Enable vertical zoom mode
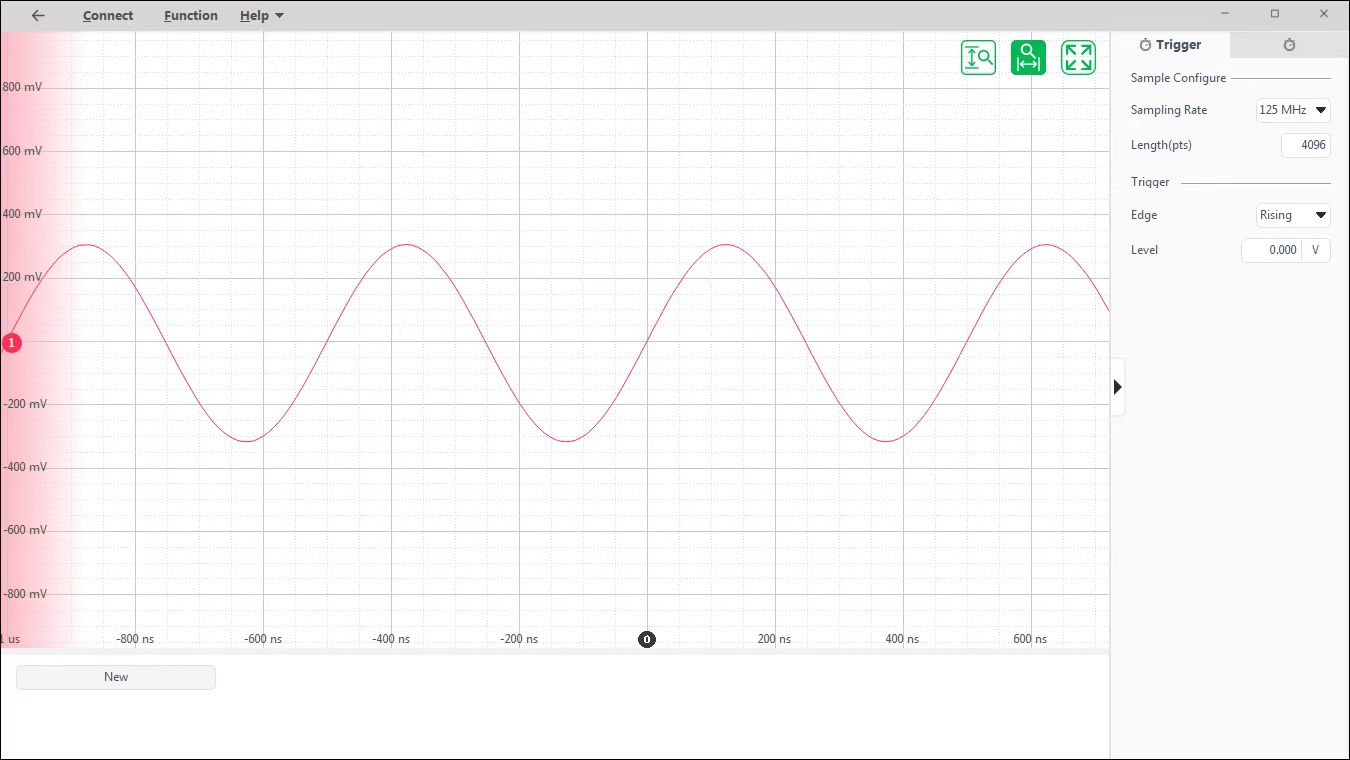This screenshot has width=1350, height=760. (978, 58)
